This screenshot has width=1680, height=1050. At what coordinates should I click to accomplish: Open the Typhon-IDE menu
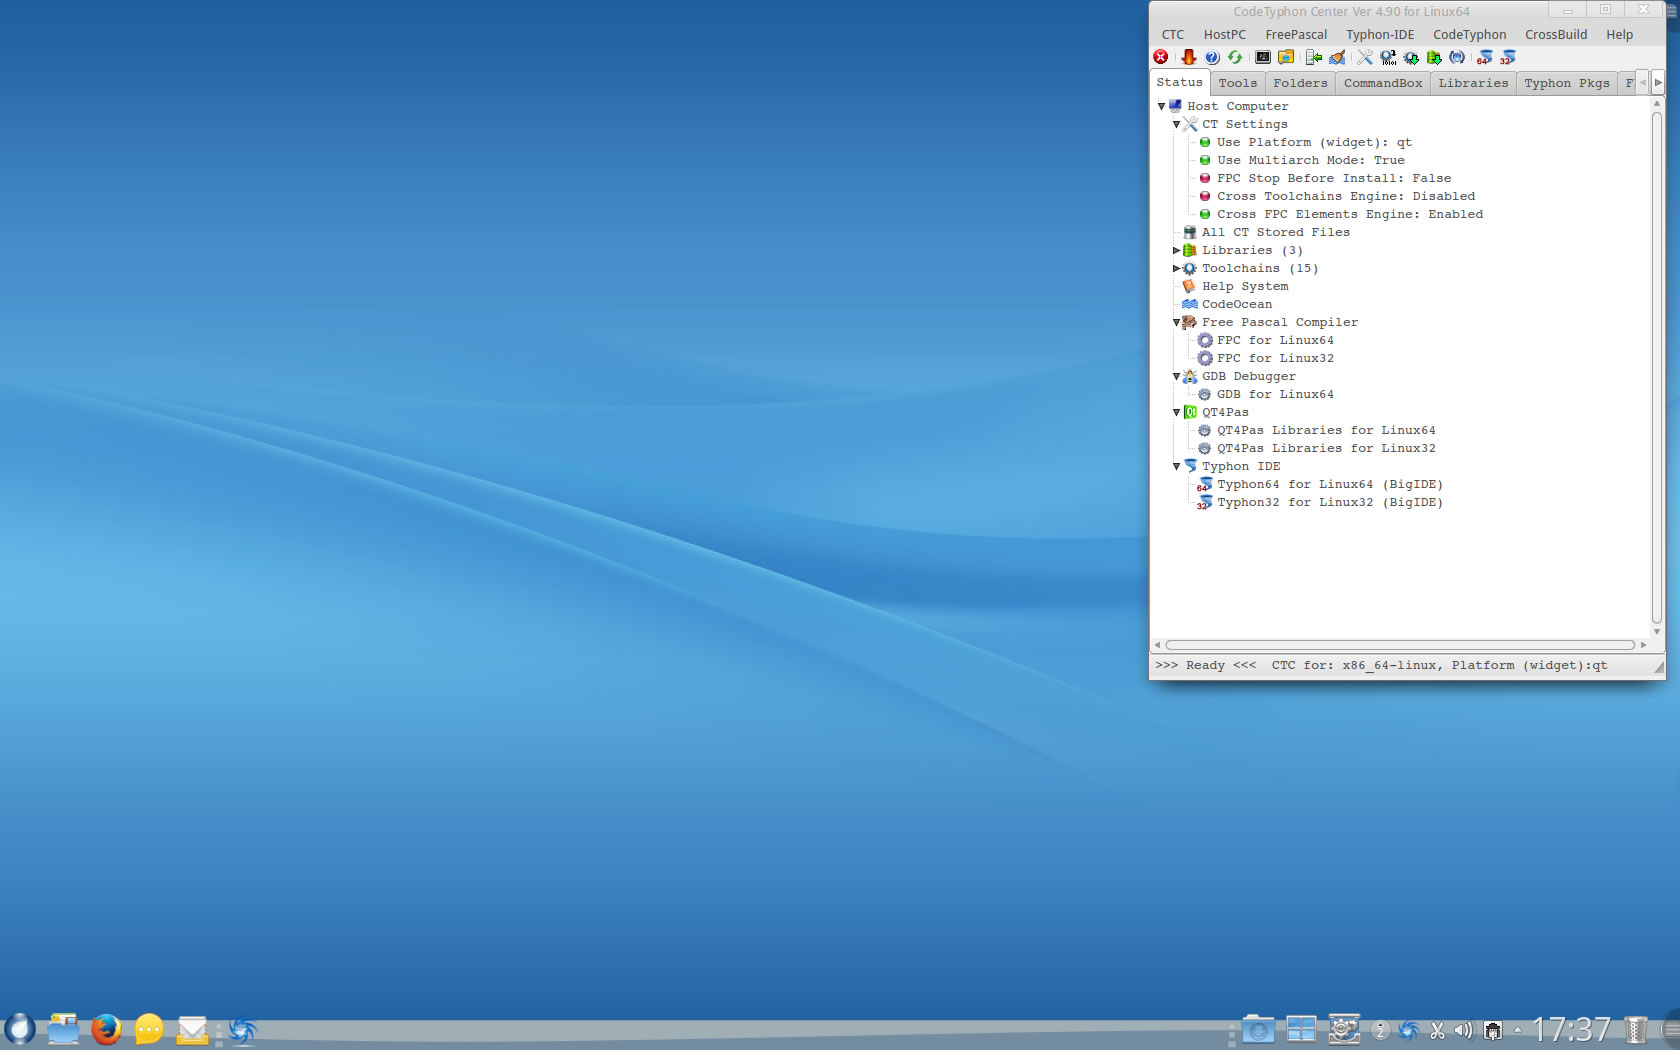point(1380,34)
